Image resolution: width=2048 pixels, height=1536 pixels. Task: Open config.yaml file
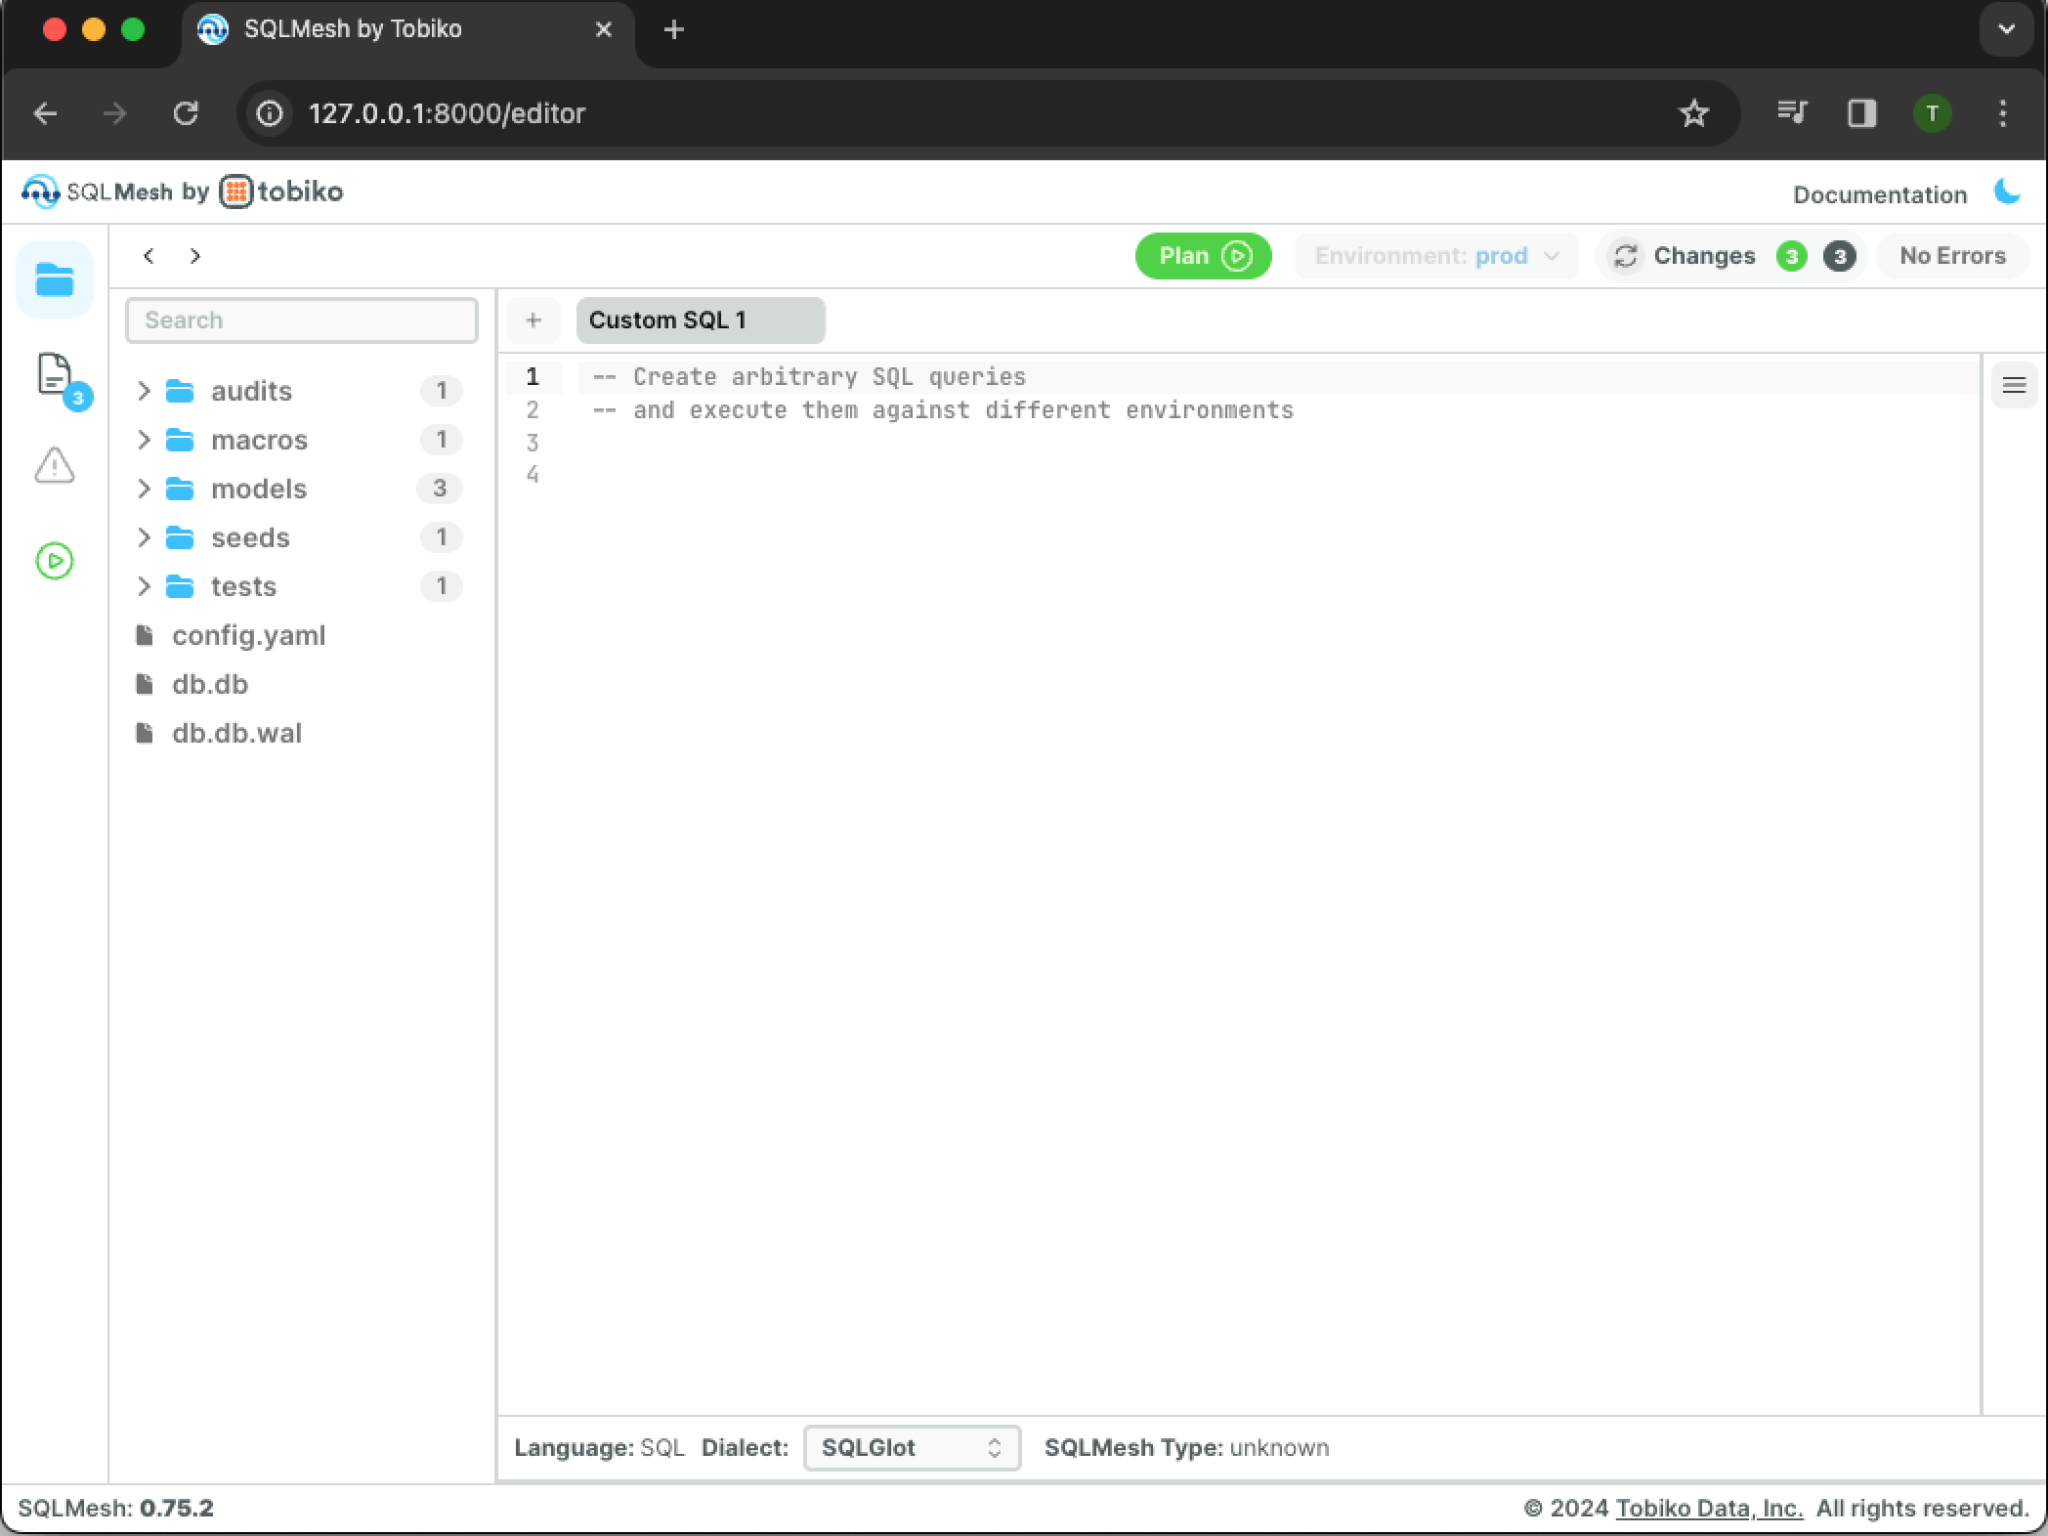(248, 635)
